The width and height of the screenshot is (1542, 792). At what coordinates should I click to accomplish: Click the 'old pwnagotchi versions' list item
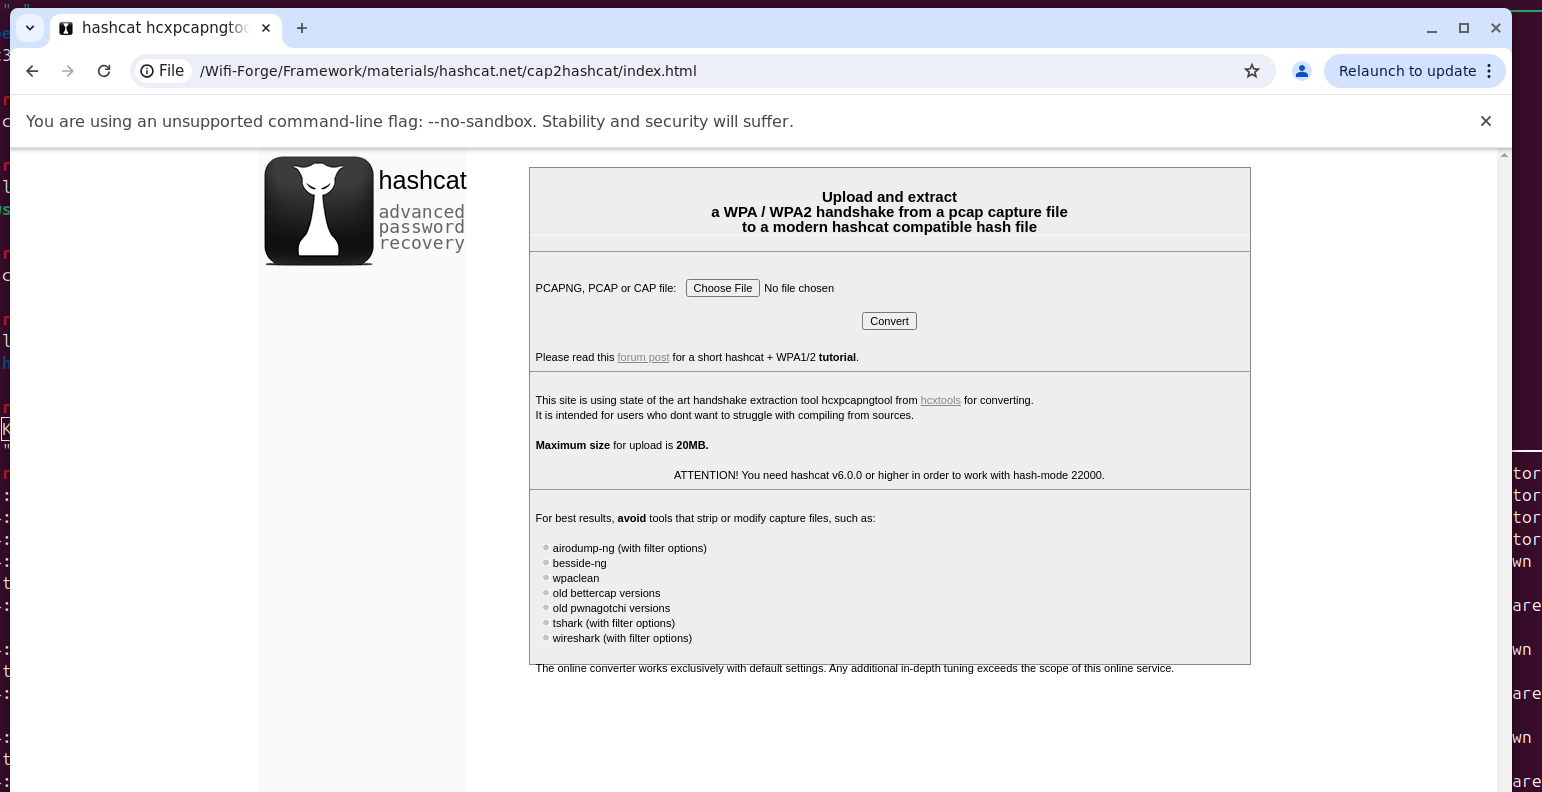point(611,608)
